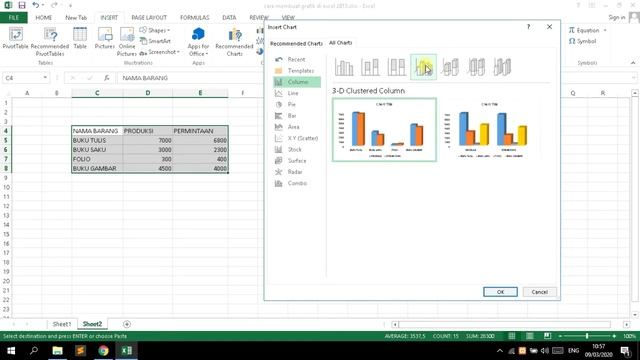Open Windows Start menu
This screenshot has width=640, height=360.
11,351
